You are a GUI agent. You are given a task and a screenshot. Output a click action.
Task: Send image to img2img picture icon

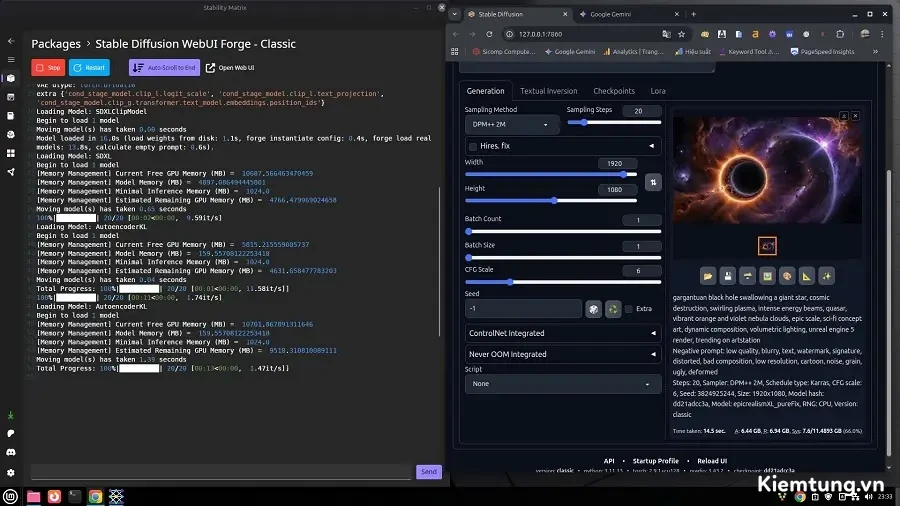pos(767,277)
